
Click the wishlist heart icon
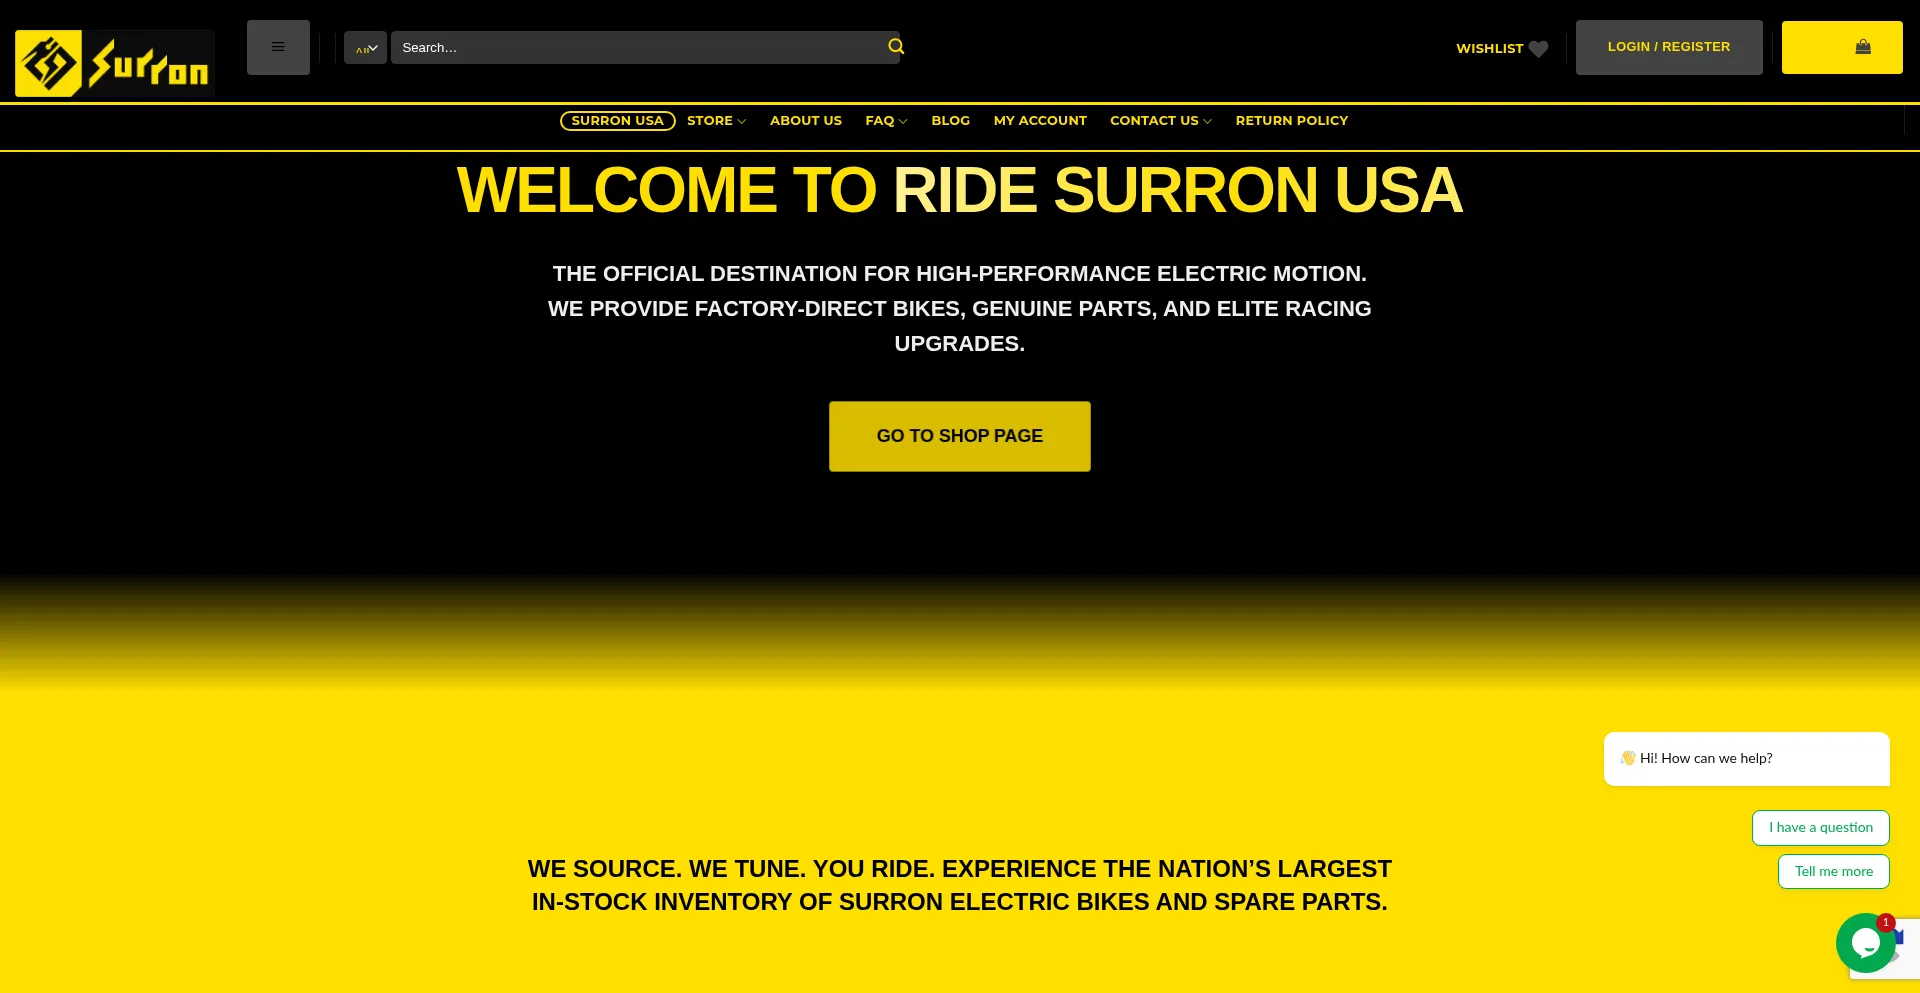point(1539,48)
